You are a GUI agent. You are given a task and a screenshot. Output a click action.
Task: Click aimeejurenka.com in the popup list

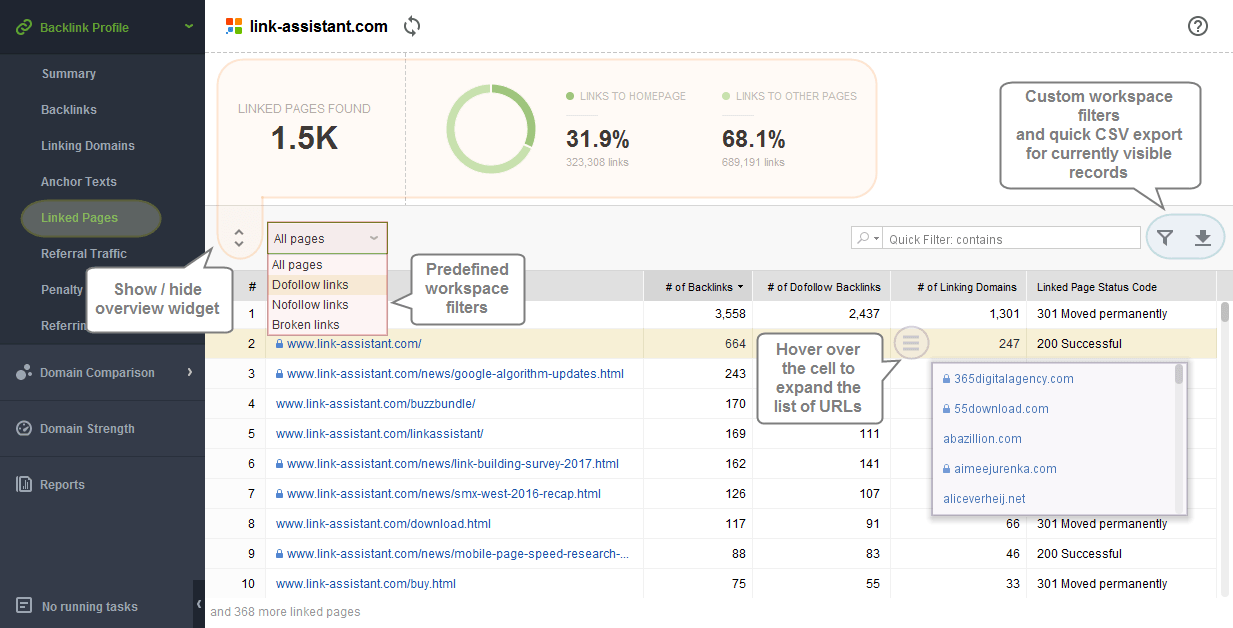(1005, 469)
